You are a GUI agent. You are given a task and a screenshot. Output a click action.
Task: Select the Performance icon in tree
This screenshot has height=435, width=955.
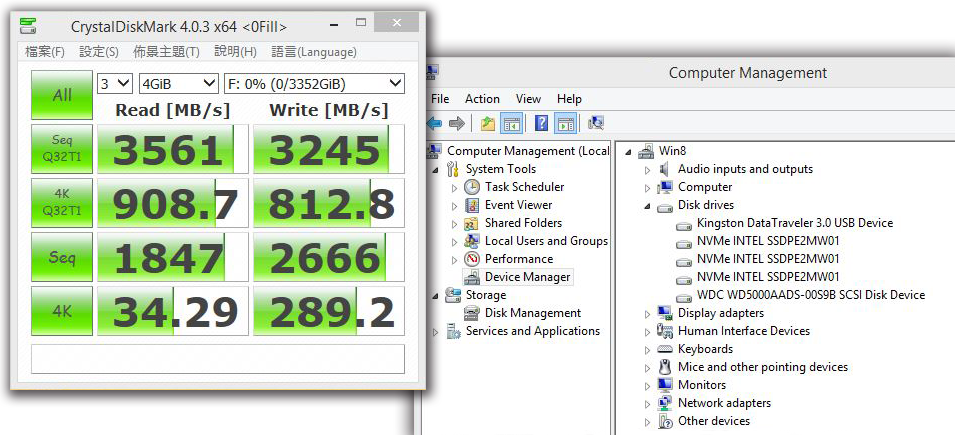click(x=472, y=259)
